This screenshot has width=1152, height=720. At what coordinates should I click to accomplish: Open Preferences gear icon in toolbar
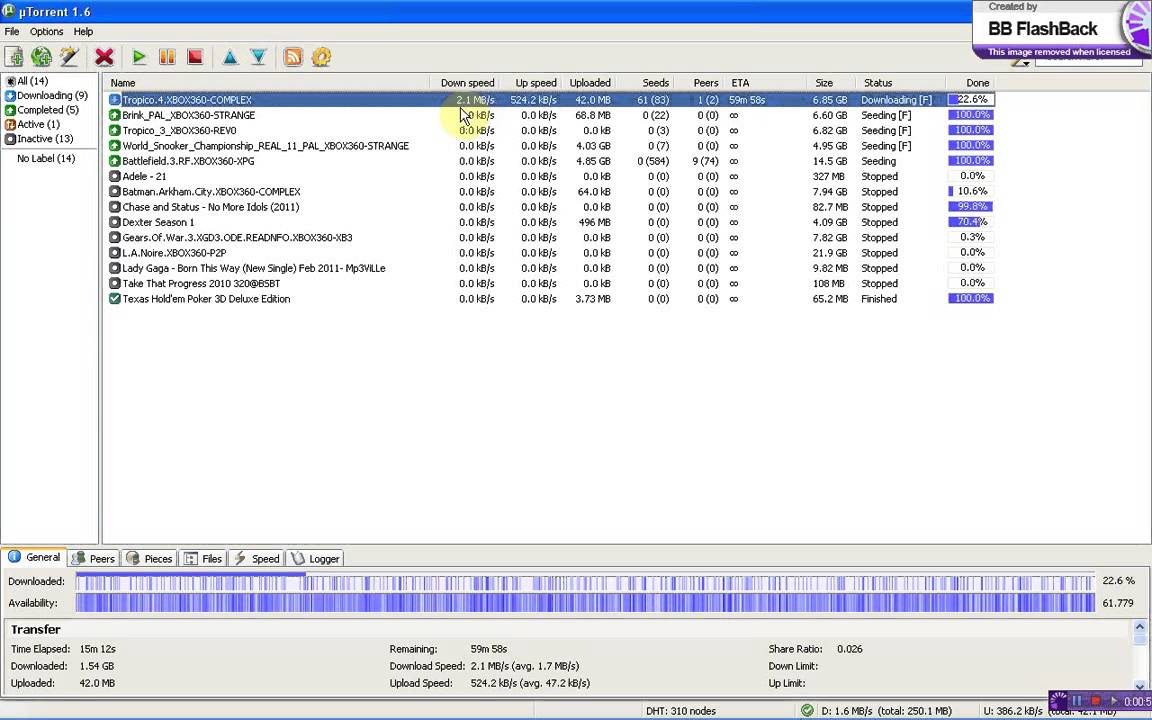321,57
